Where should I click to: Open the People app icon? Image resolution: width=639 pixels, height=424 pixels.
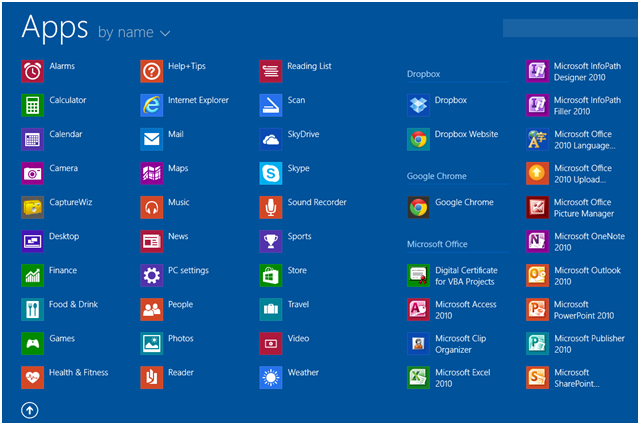tap(152, 309)
